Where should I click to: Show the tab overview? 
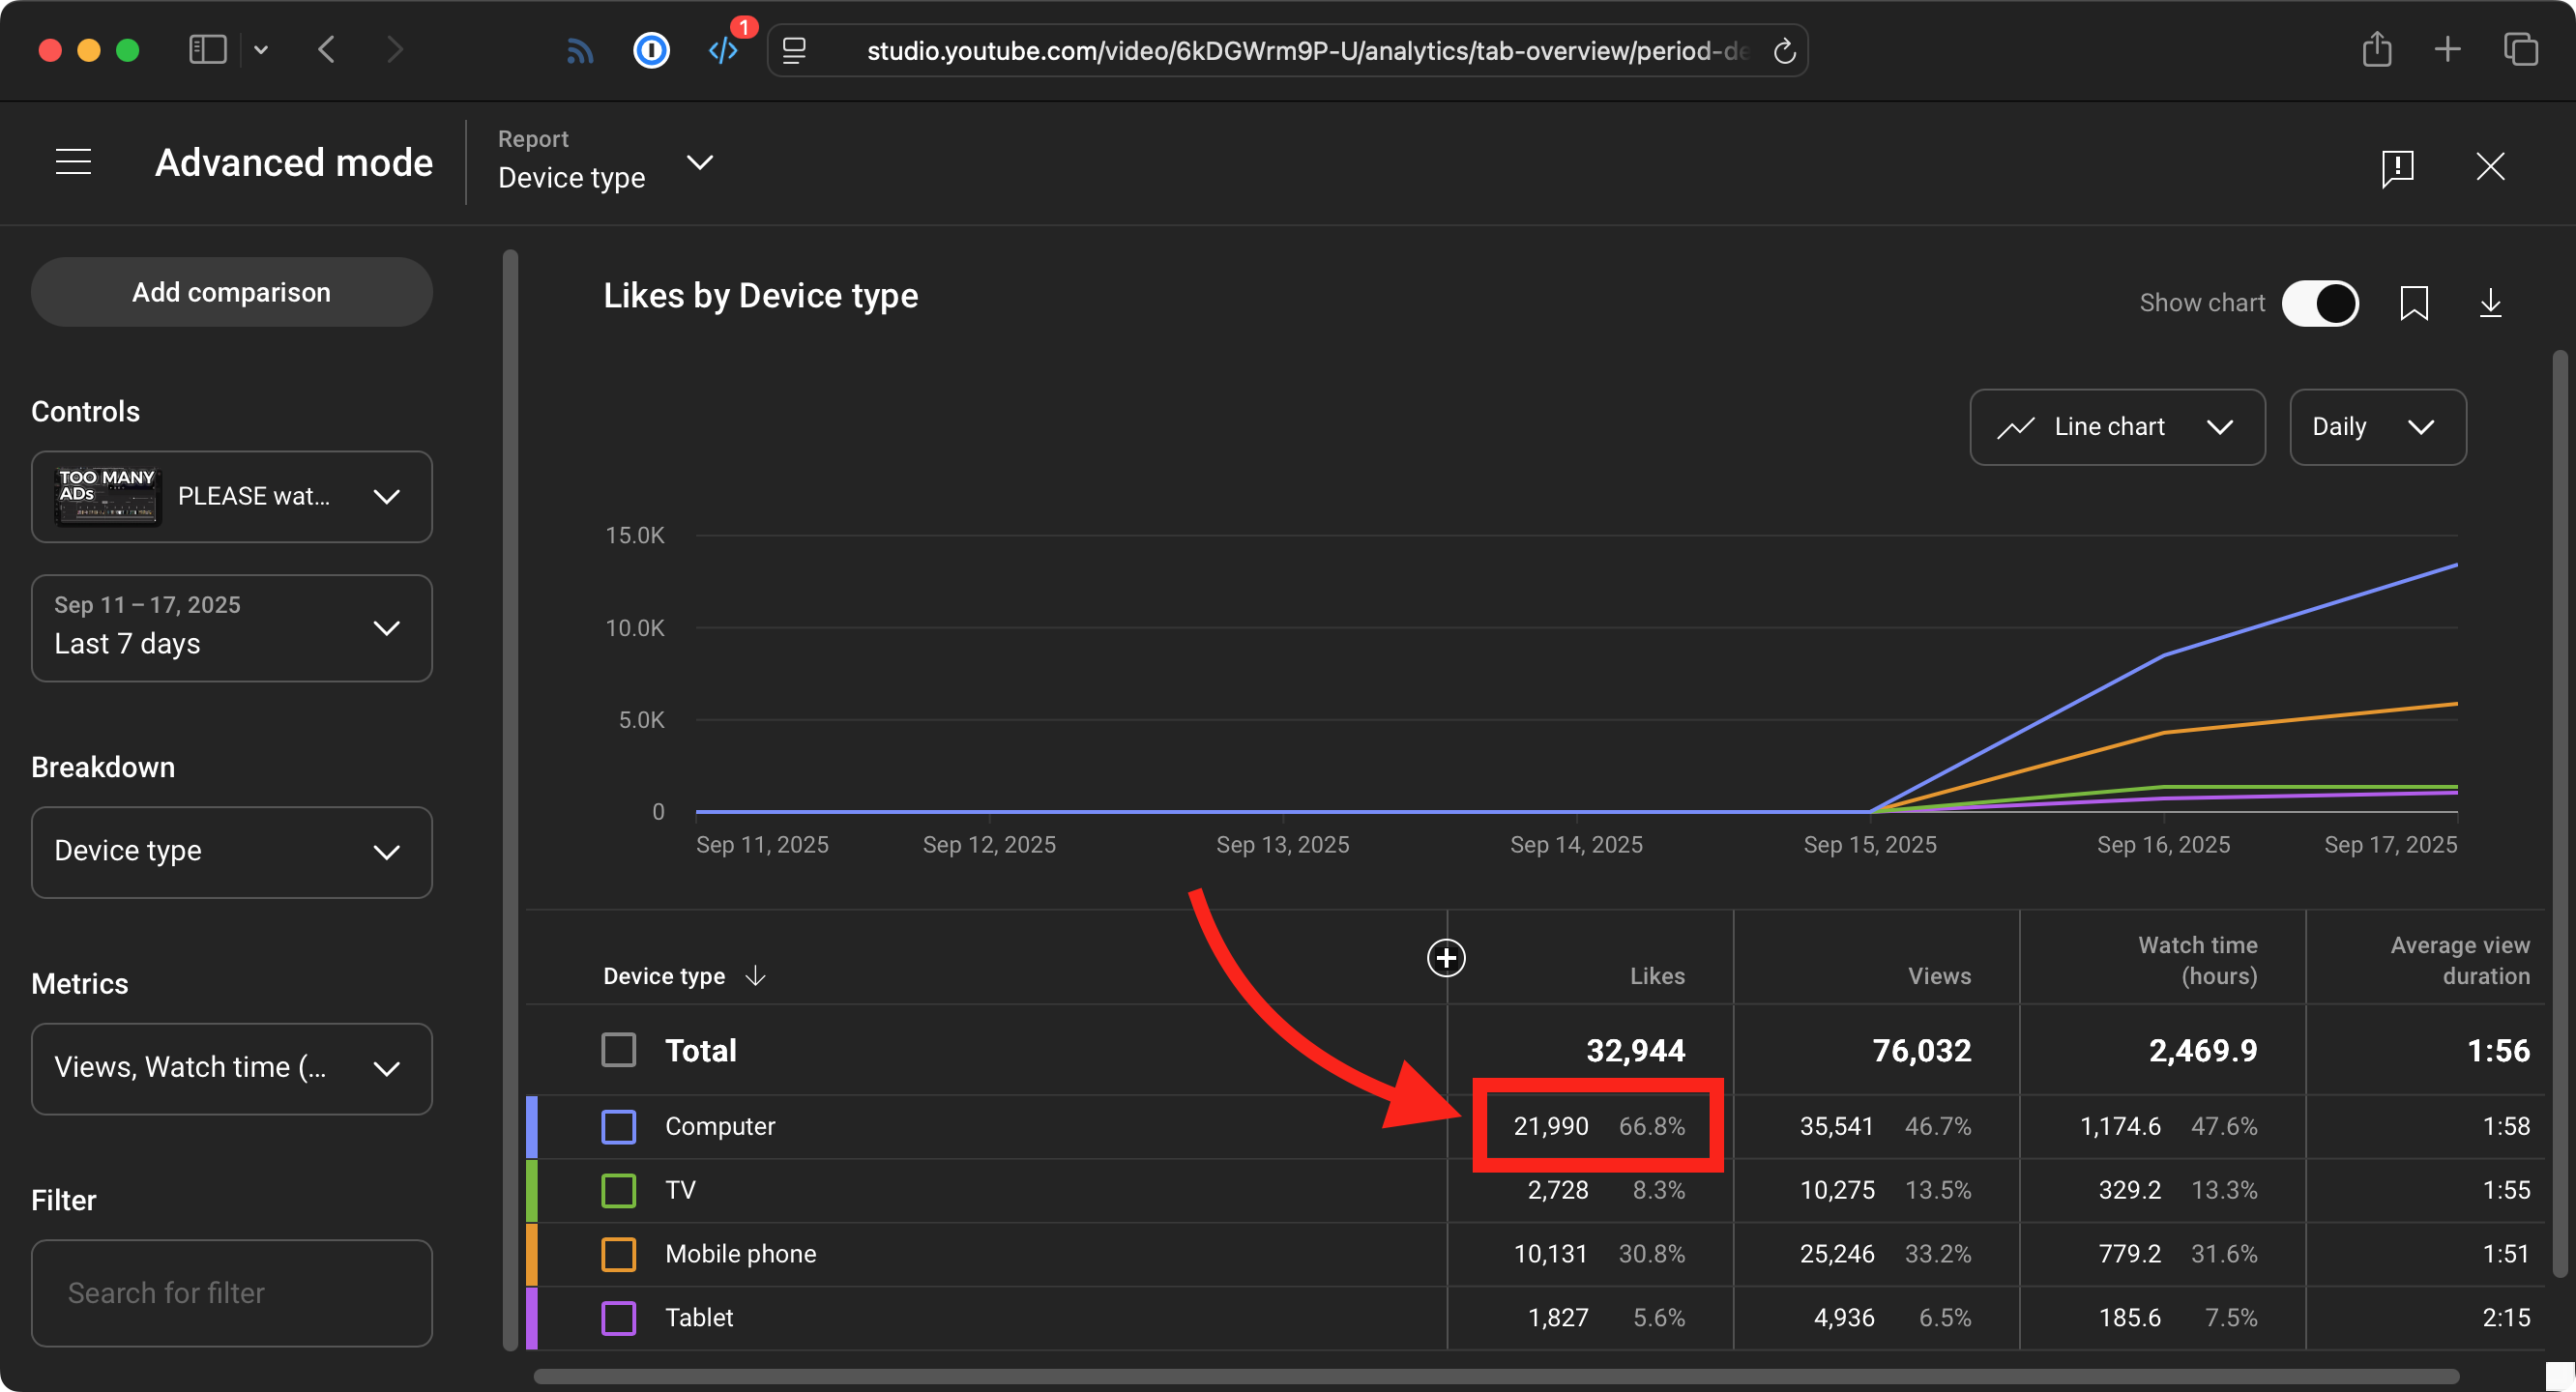click(2520, 49)
